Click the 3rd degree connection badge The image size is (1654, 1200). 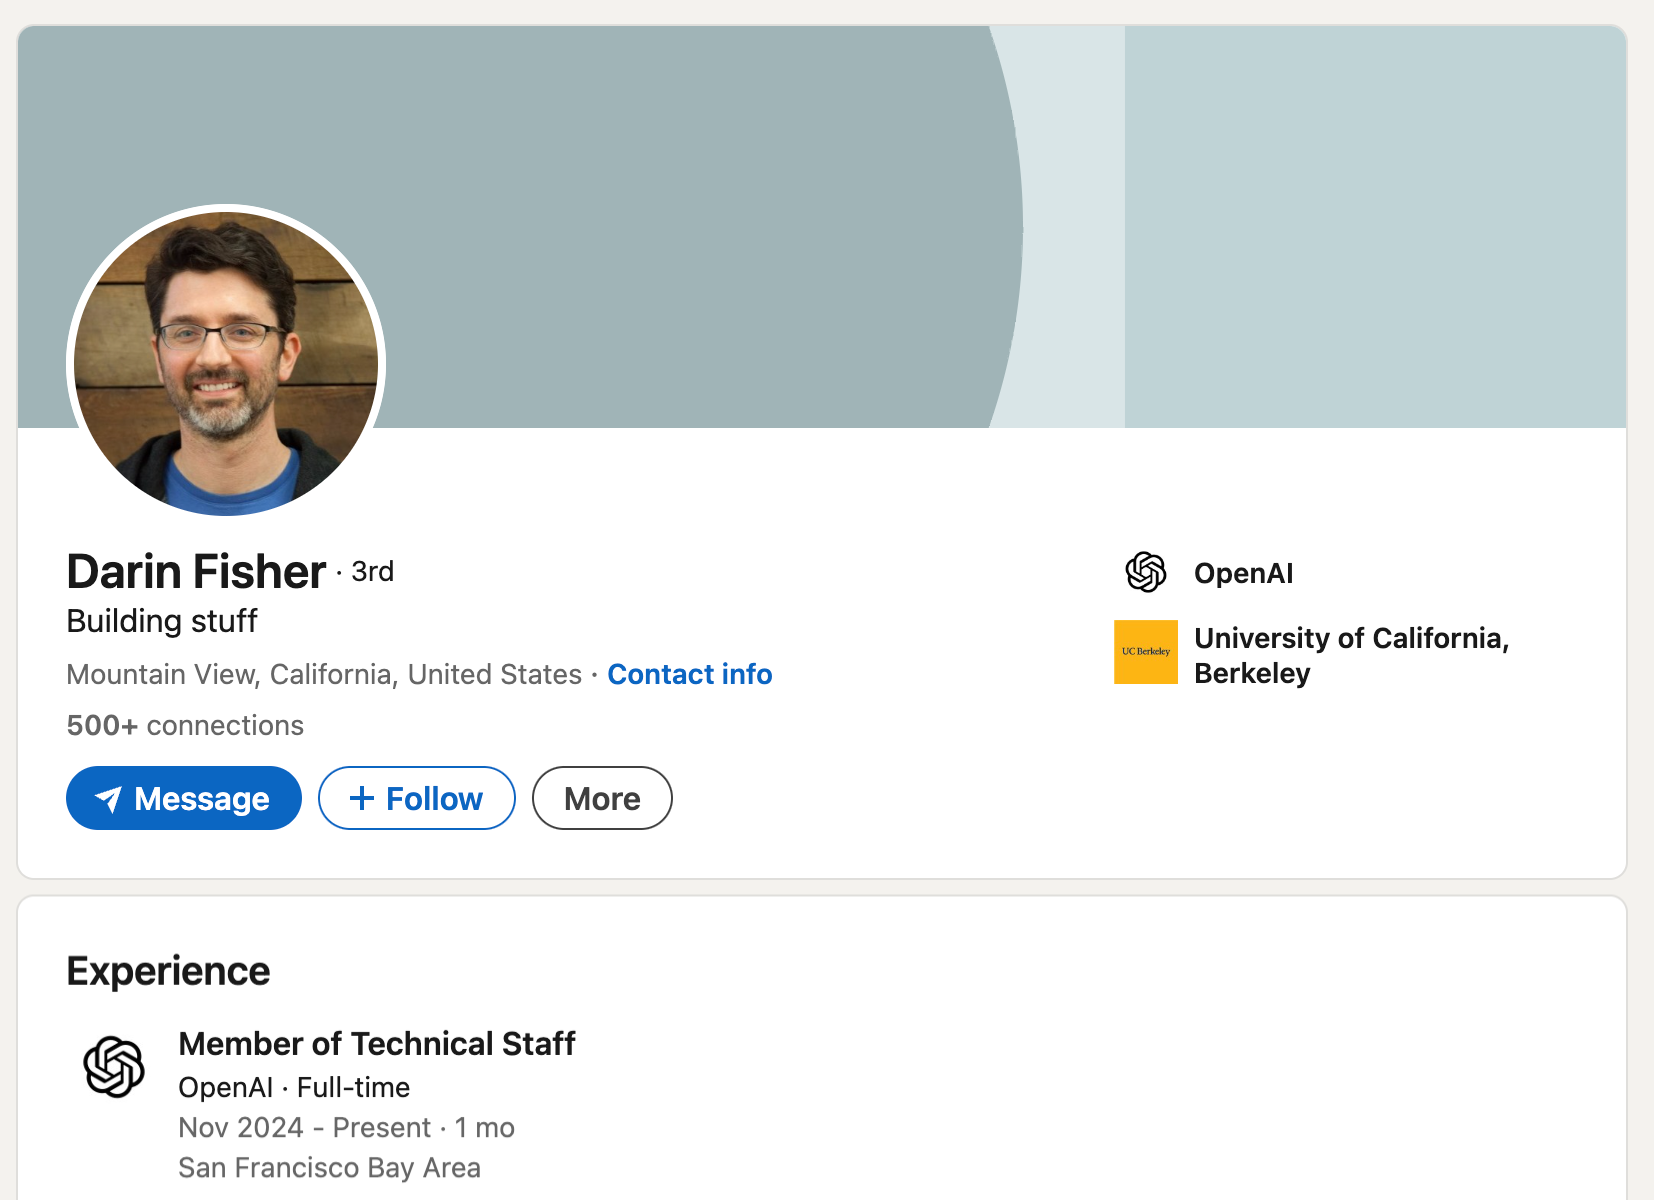[373, 571]
